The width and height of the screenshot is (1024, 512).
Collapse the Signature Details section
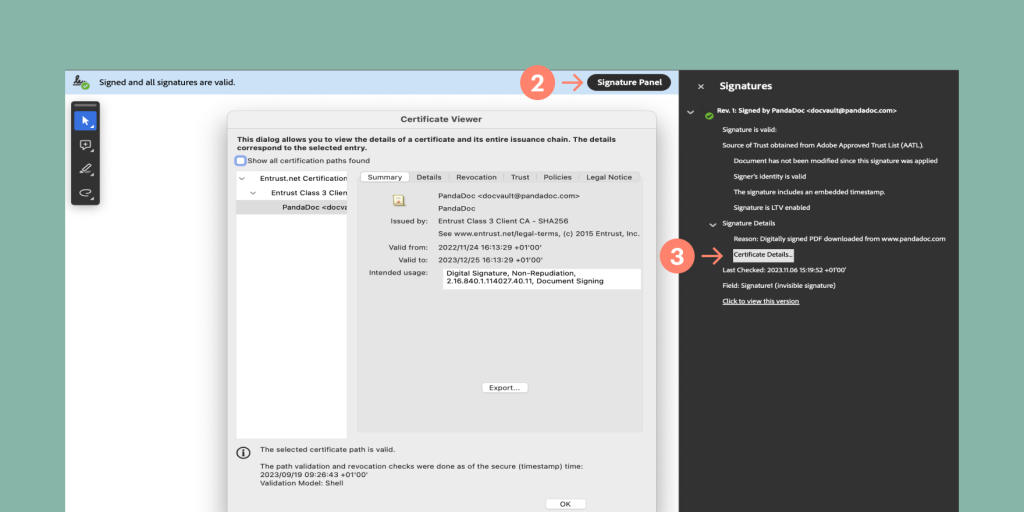point(713,224)
